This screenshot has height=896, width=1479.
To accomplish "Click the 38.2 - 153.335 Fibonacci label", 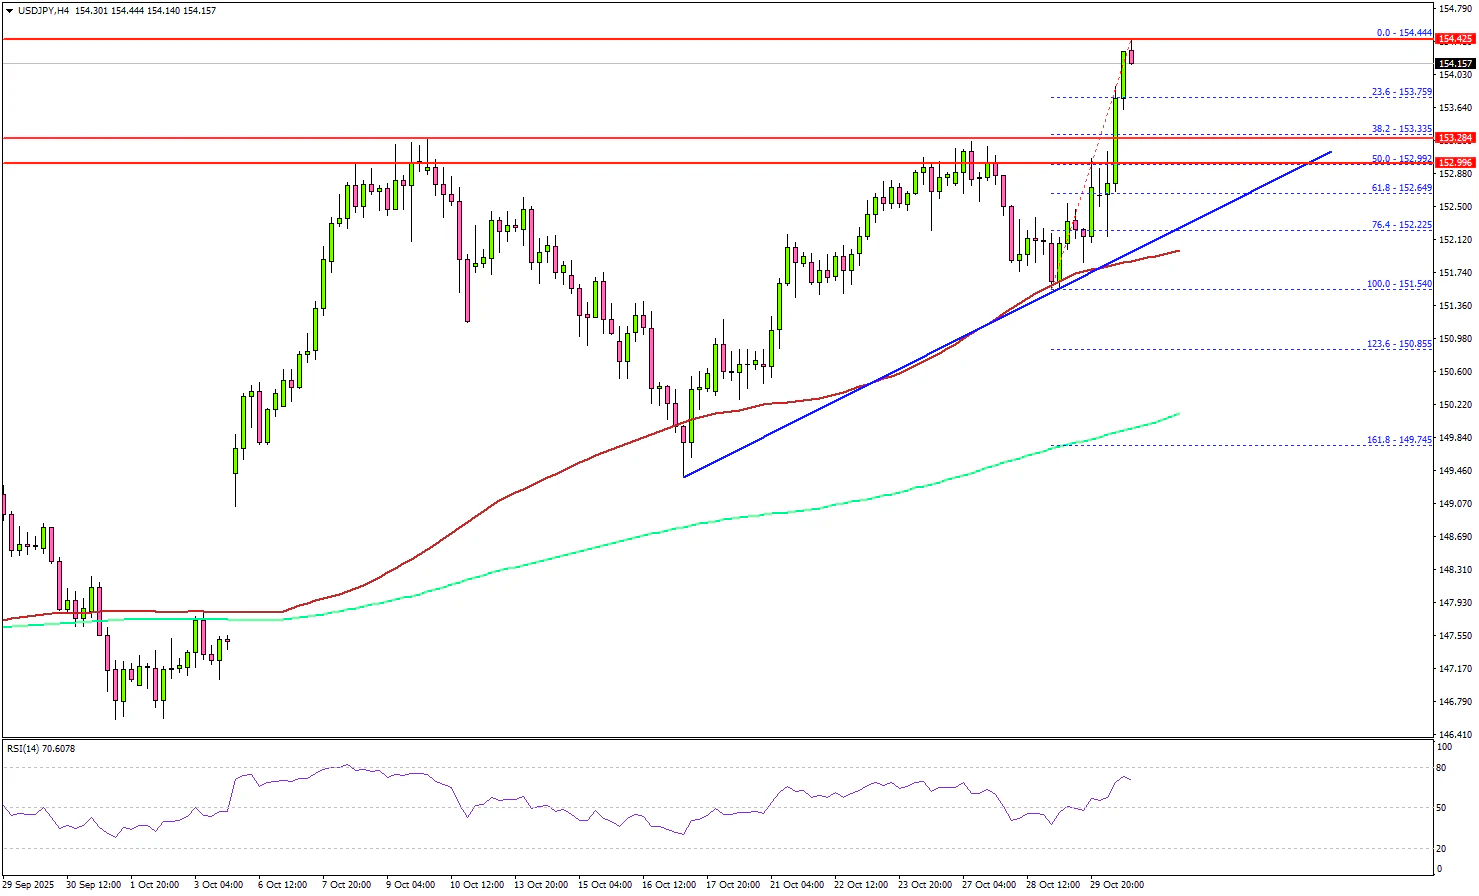I will [1401, 129].
